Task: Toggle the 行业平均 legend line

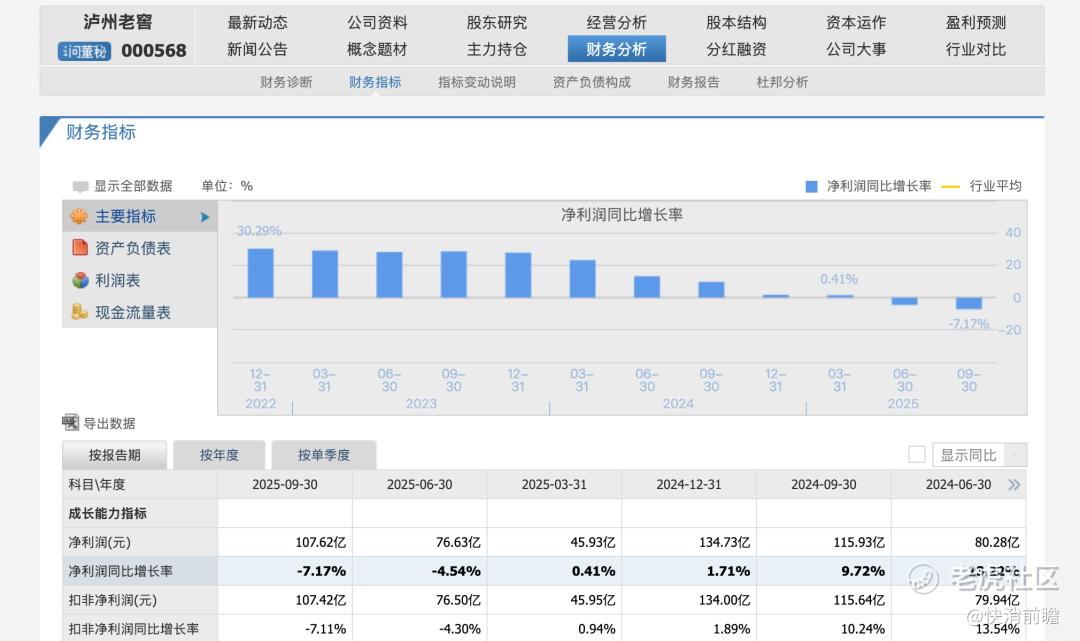Action: coord(950,186)
